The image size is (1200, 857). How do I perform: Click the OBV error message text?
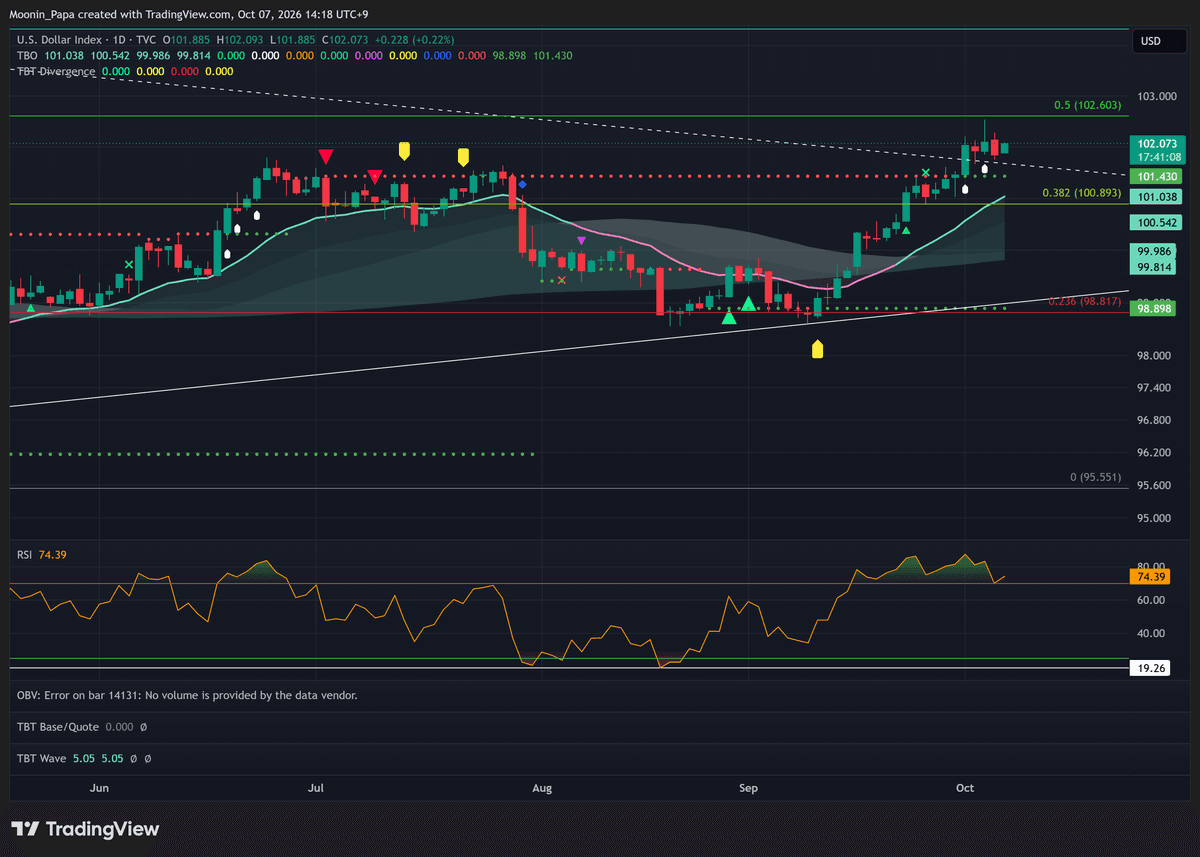[x=187, y=695]
